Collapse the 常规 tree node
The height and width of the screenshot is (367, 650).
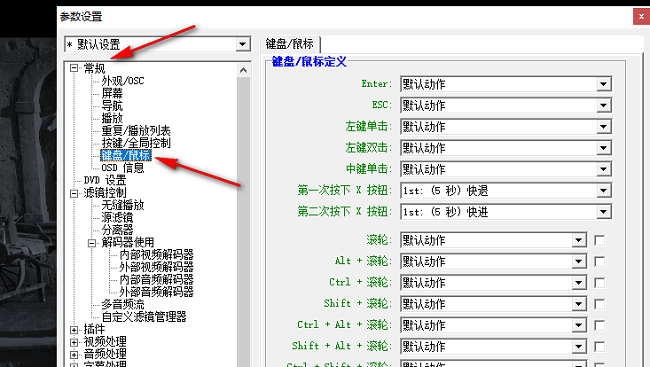pos(74,68)
